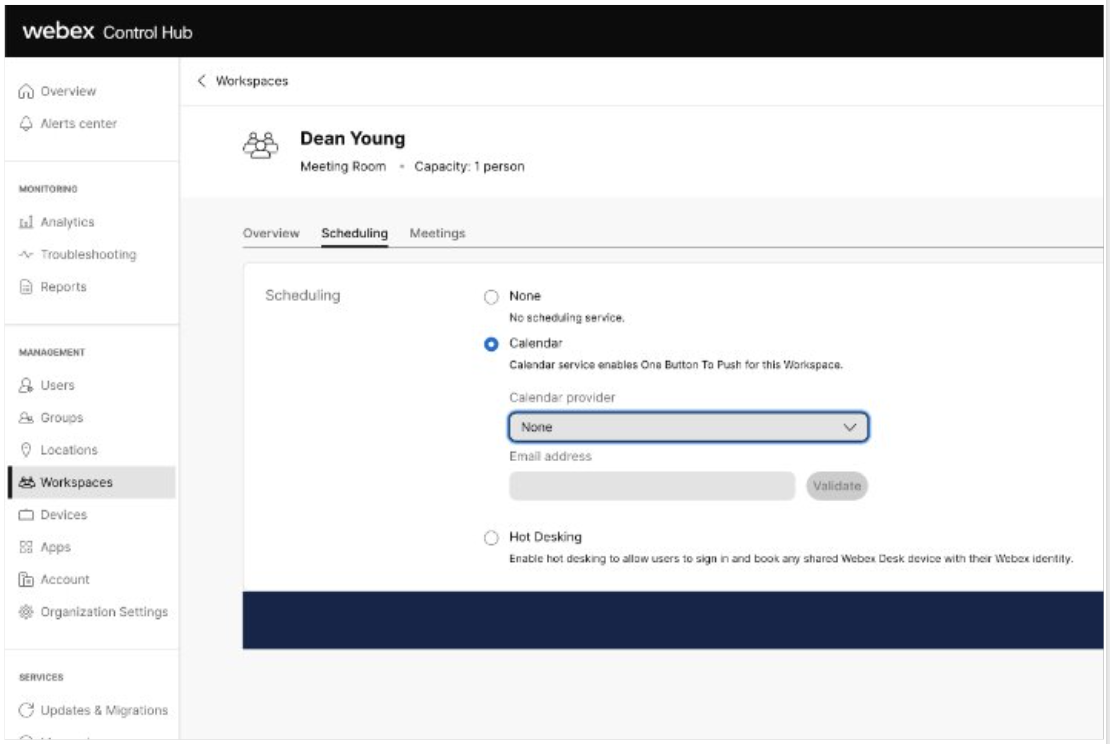This screenshot has width=1110, height=744.
Task: Click the Calendar provider dropdown chevron arrow
Action: click(x=850, y=427)
